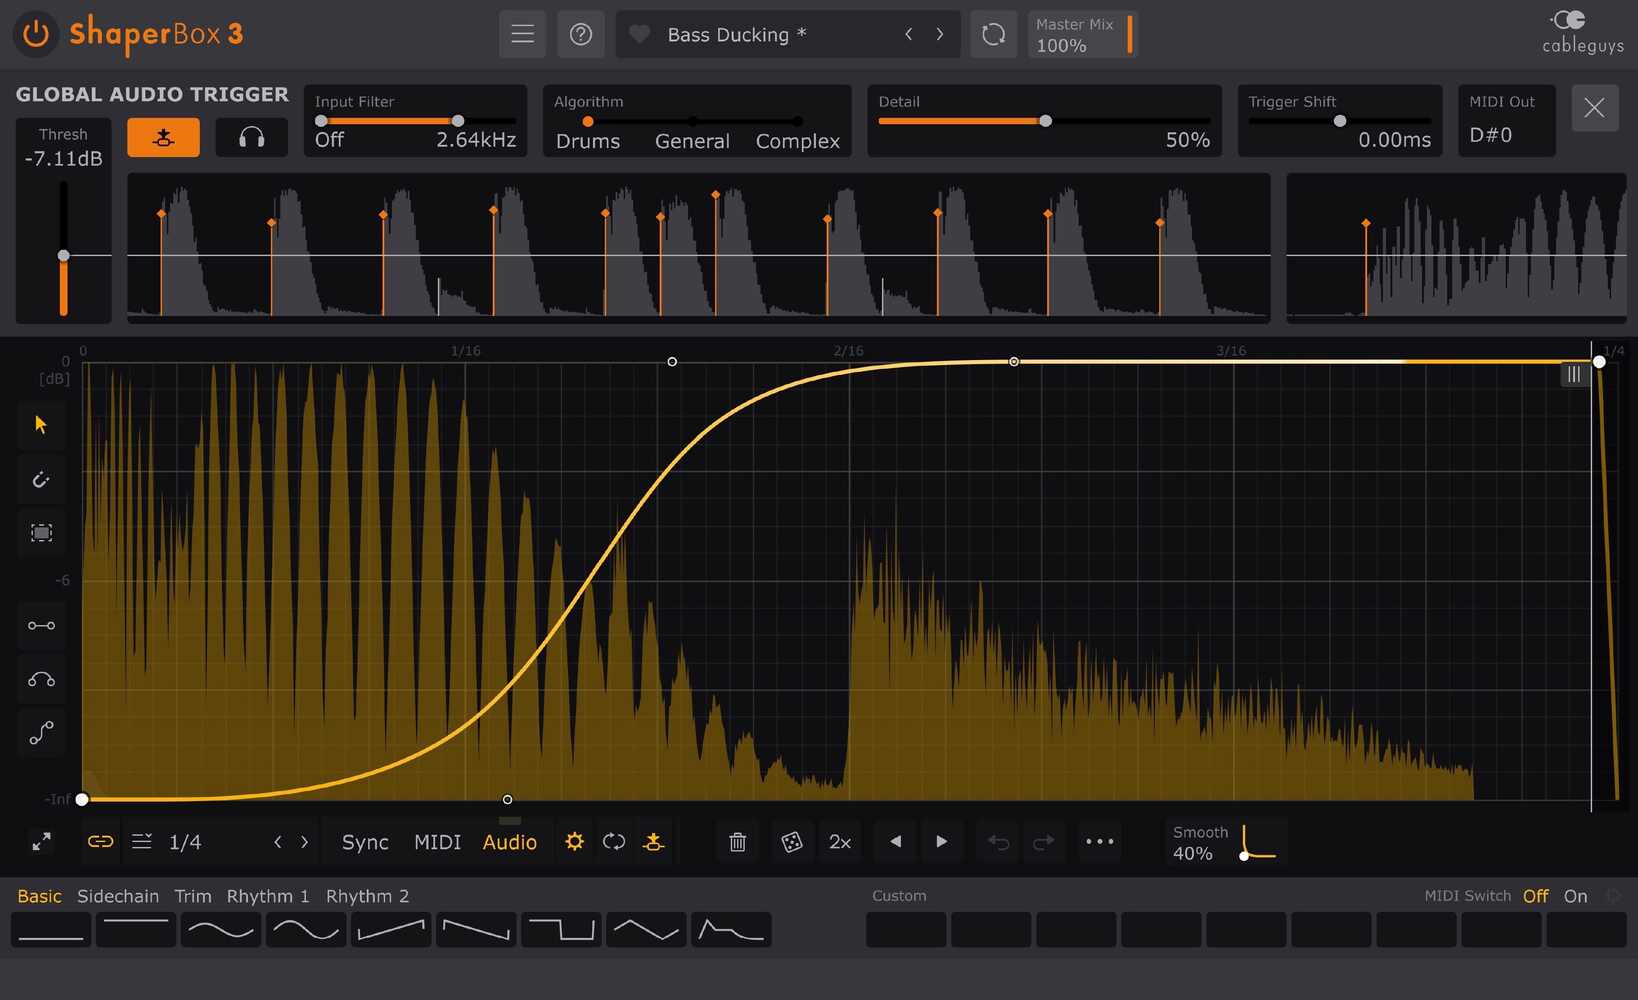Click the trash icon to clear the curve
Viewport: 1638px width, 1000px height.
tap(737, 841)
